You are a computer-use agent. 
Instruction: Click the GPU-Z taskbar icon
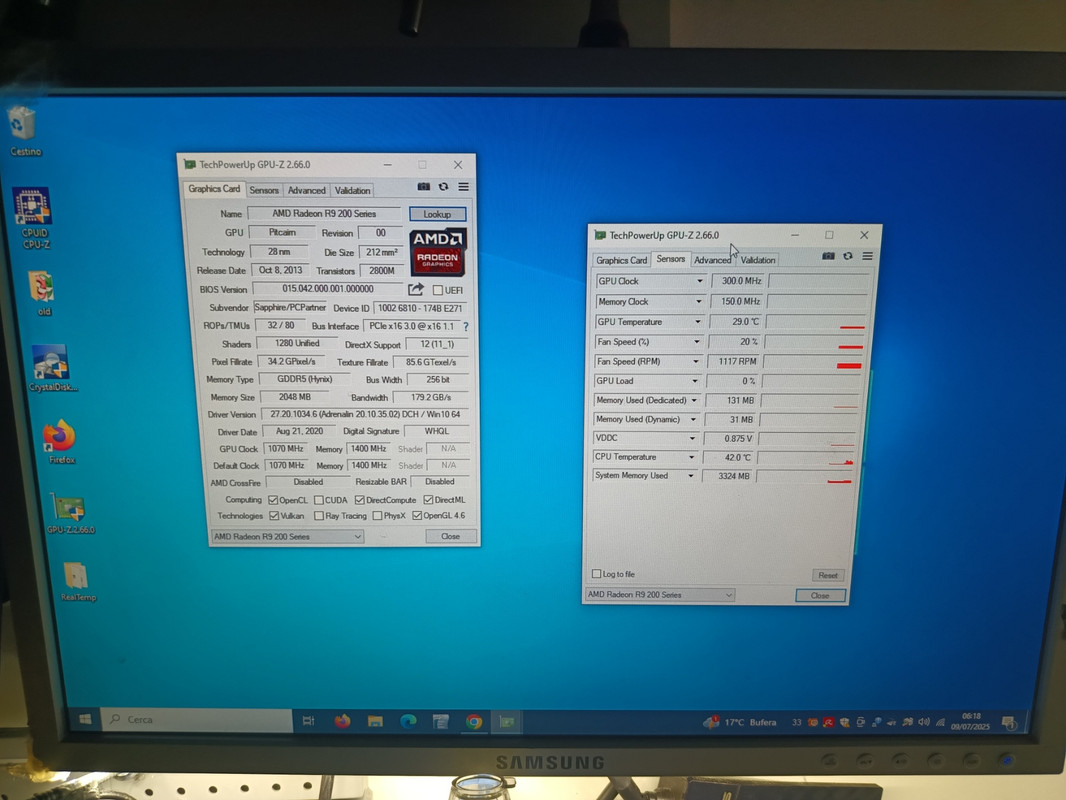[506, 722]
